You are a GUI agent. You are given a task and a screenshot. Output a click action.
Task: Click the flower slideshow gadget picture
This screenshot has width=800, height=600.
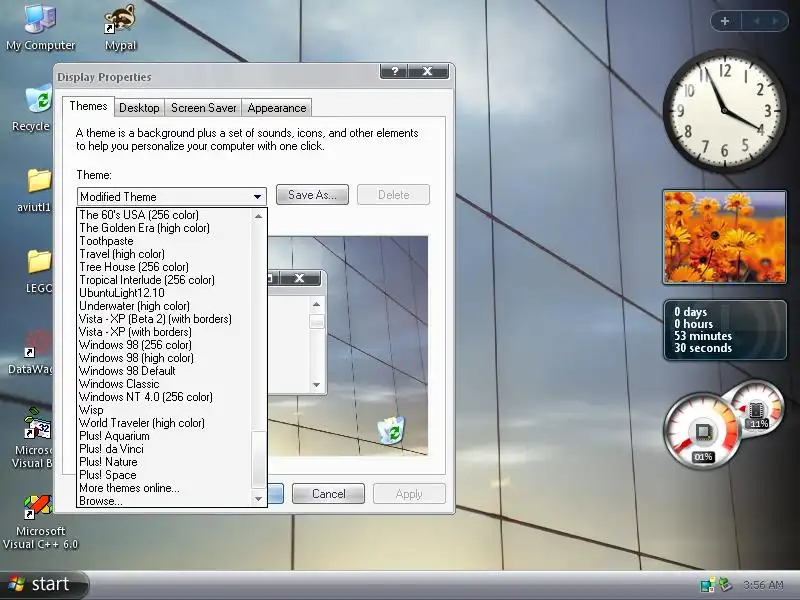[724, 237]
